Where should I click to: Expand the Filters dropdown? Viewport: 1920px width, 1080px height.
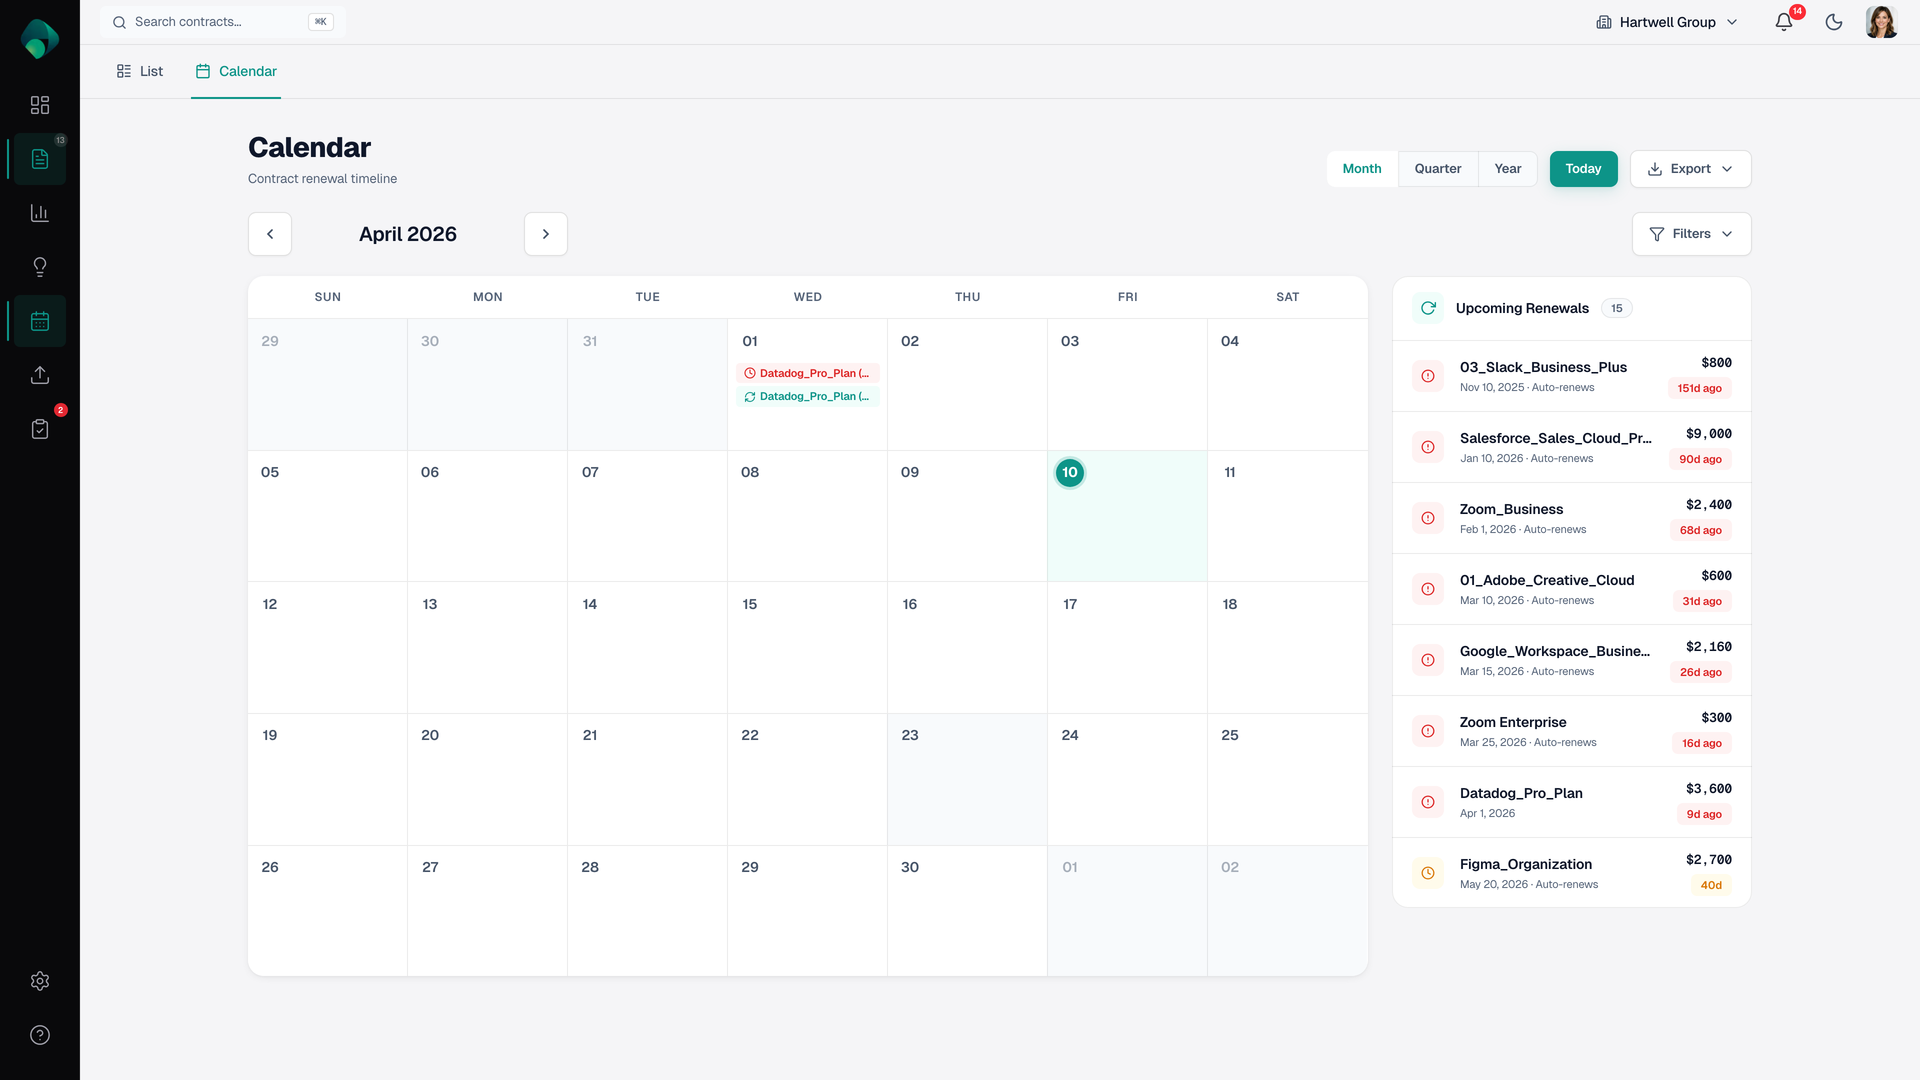(x=1691, y=234)
